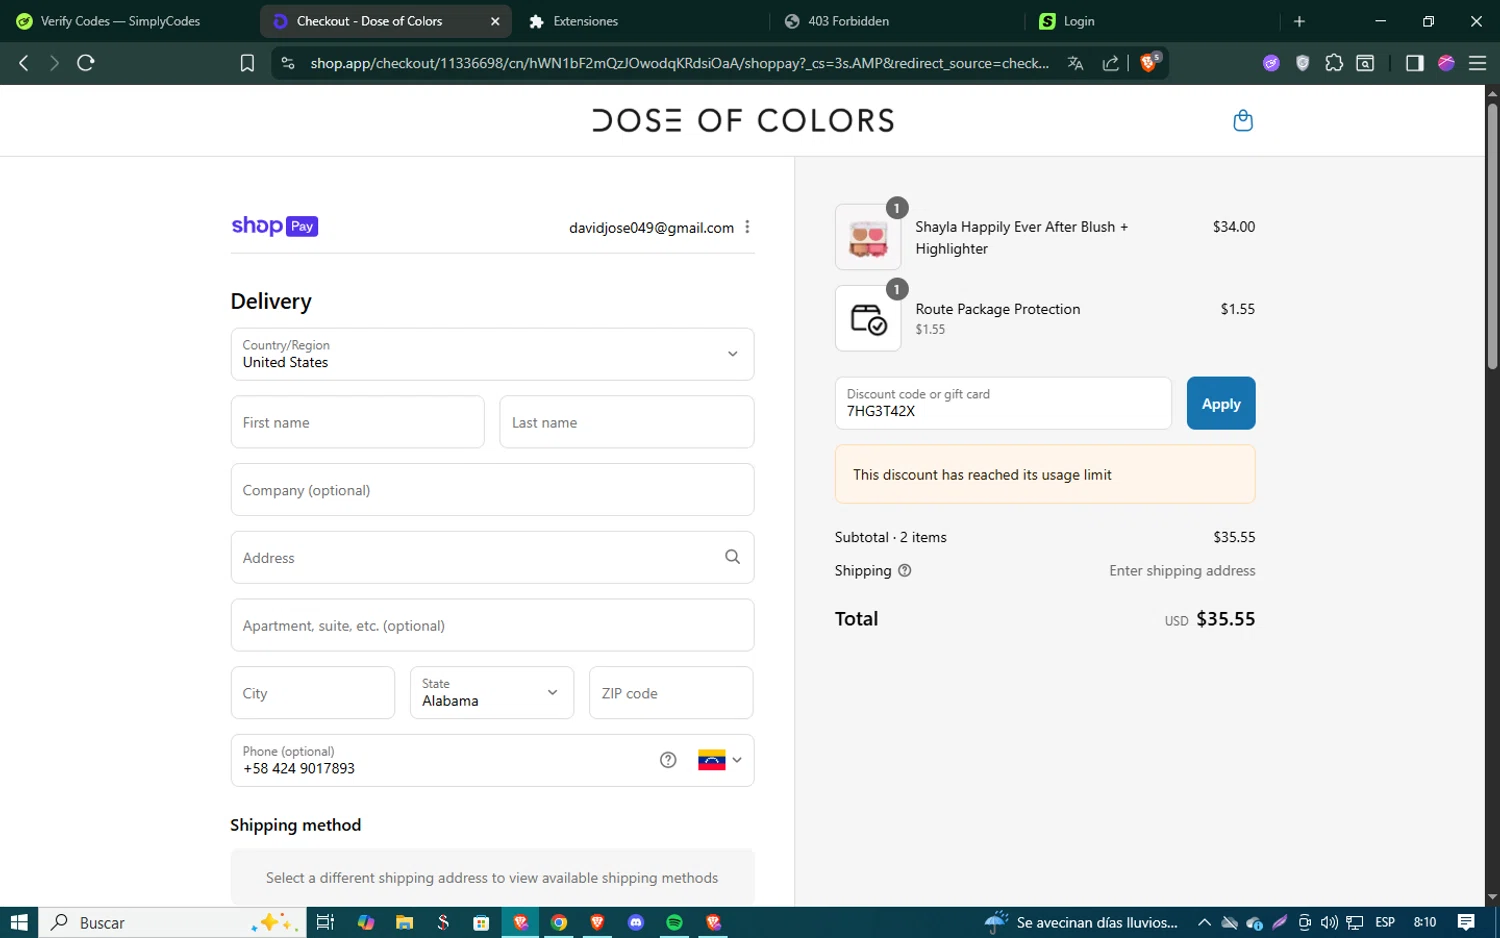Open Task View on the taskbar

(x=325, y=922)
